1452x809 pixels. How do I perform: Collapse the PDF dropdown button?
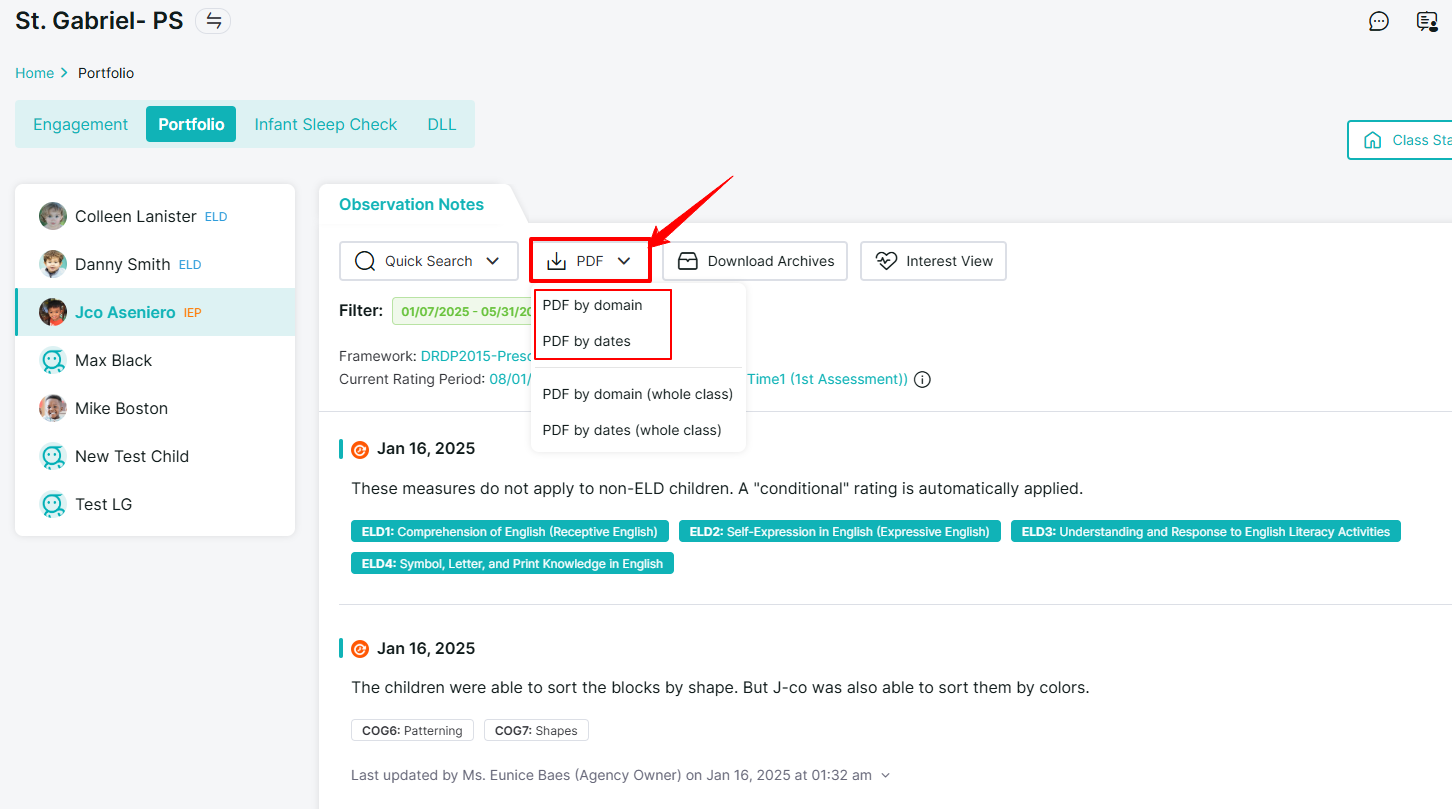click(590, 261)
